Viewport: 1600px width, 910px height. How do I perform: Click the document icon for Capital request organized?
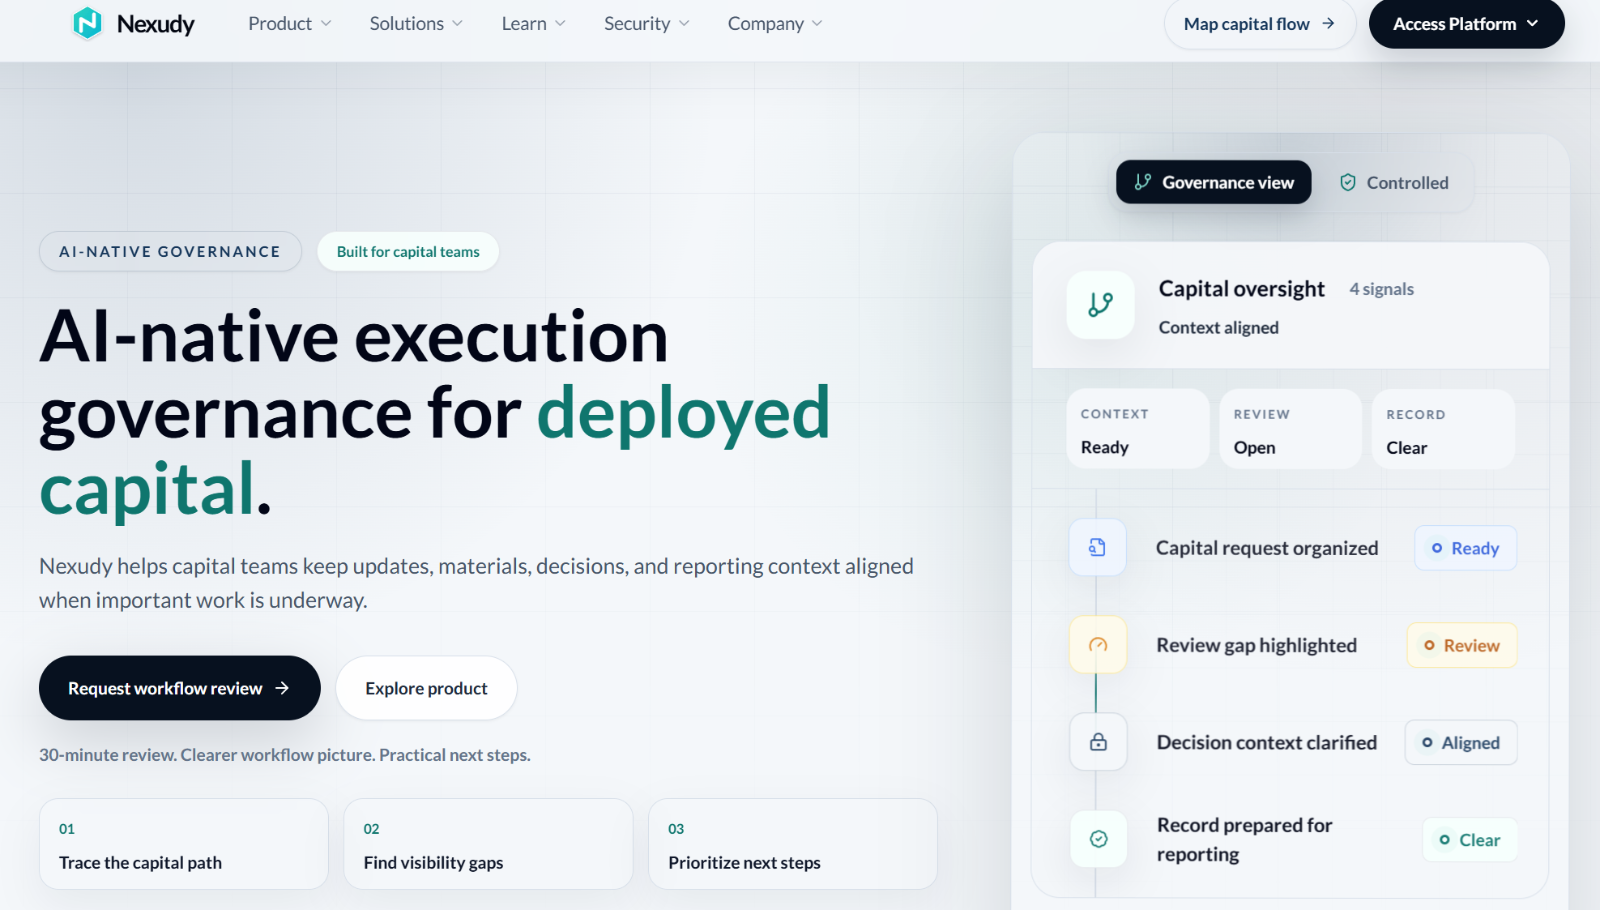pyautogui.click(x=1097, y=547)
